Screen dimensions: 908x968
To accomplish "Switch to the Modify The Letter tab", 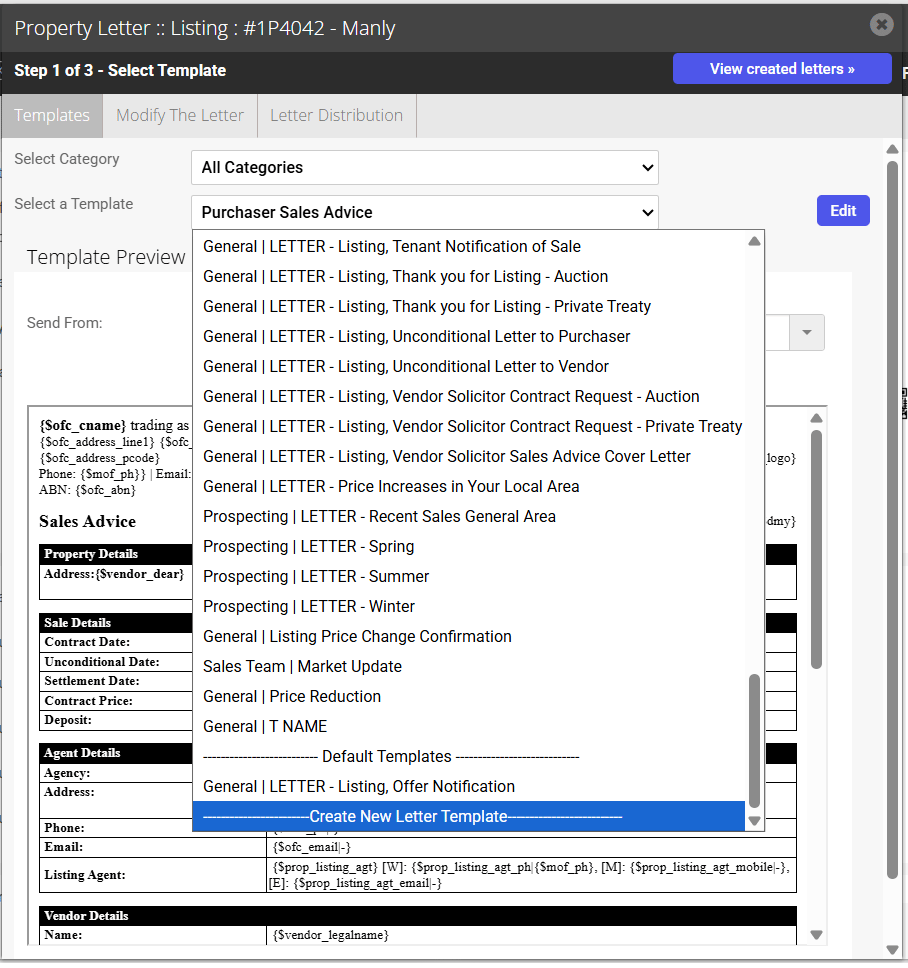I will 180,115.
